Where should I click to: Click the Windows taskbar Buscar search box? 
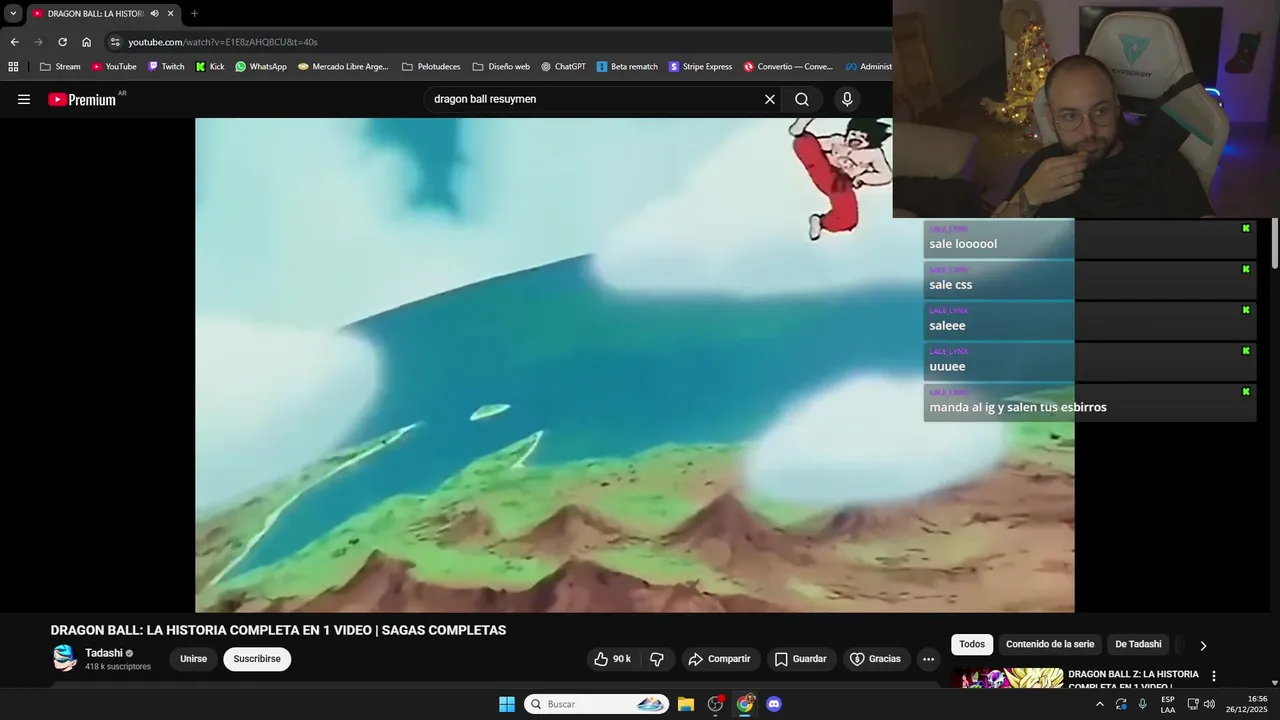click(597, 704)
